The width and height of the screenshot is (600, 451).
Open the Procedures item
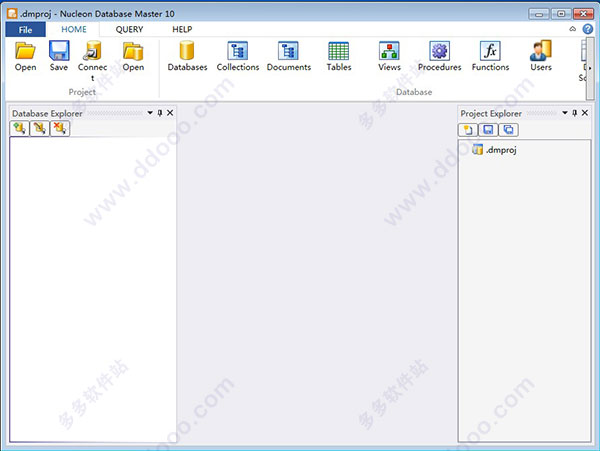click(439, 56)
